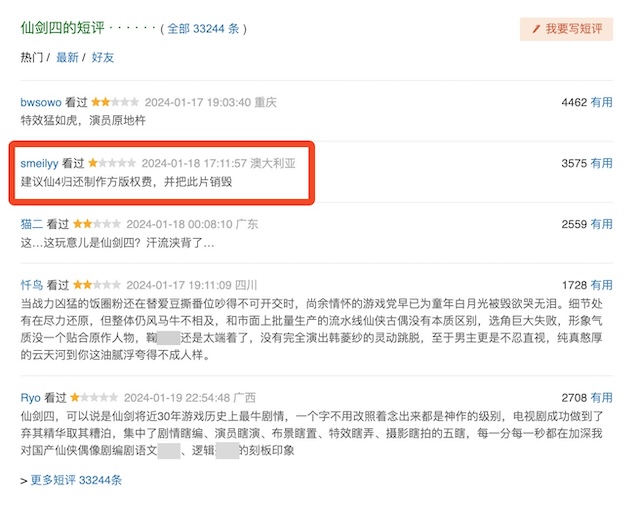The width and height of the screenshot is (640, 505).
Task: Mark Ryo's review as 有用
Action: coord(602,398)
